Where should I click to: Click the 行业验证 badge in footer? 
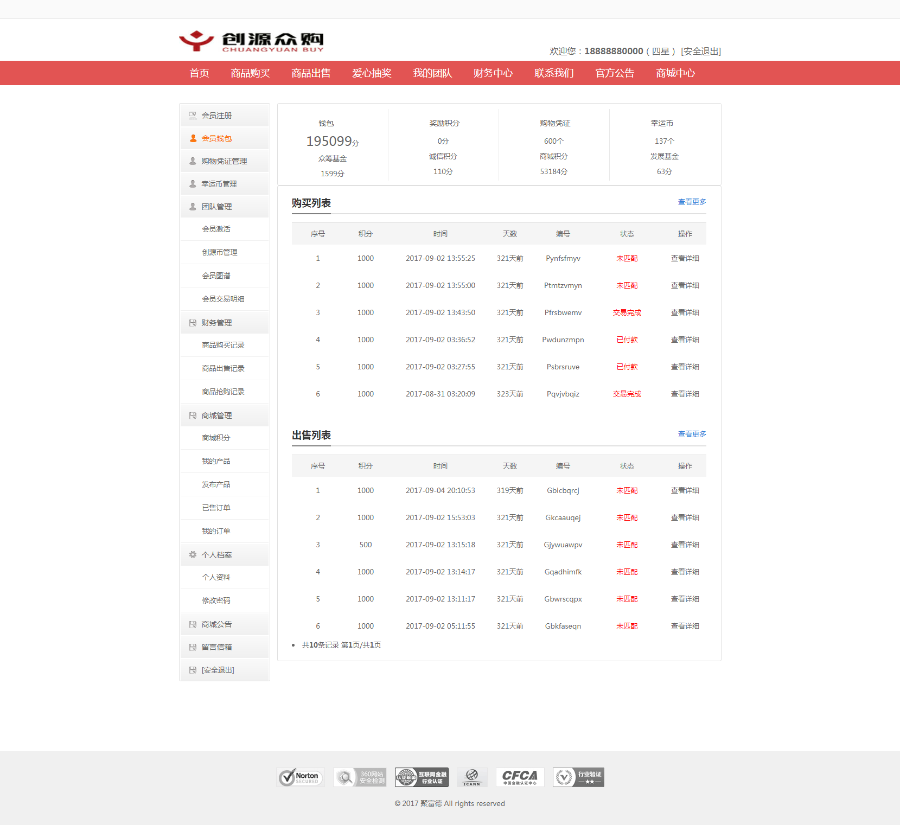pos(579,777)
